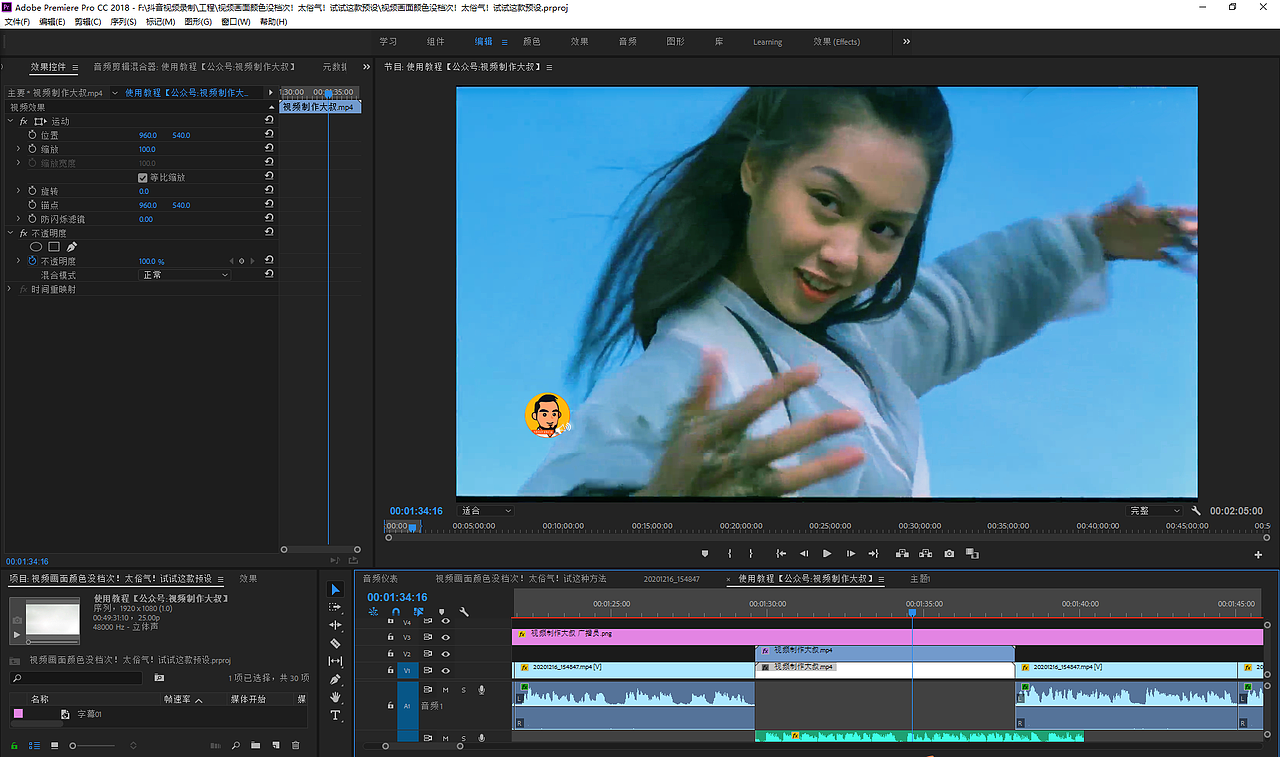Switch Project panel to list view
Screen dimensions: 1280x757
point(35,745)
